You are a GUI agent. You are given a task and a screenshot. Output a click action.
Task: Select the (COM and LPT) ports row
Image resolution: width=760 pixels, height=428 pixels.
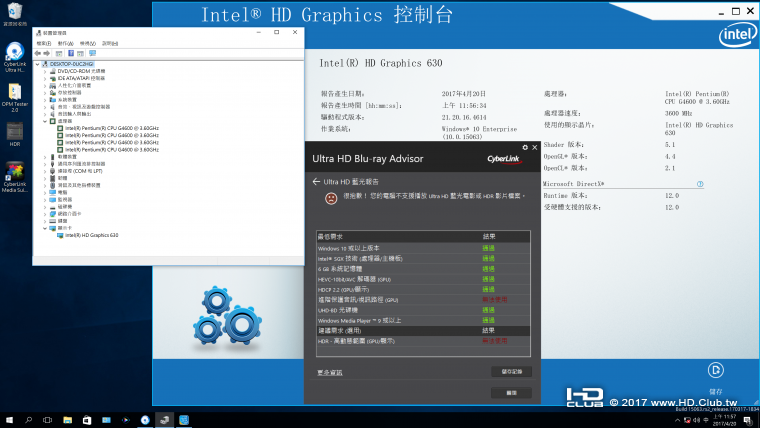point(80,171)
